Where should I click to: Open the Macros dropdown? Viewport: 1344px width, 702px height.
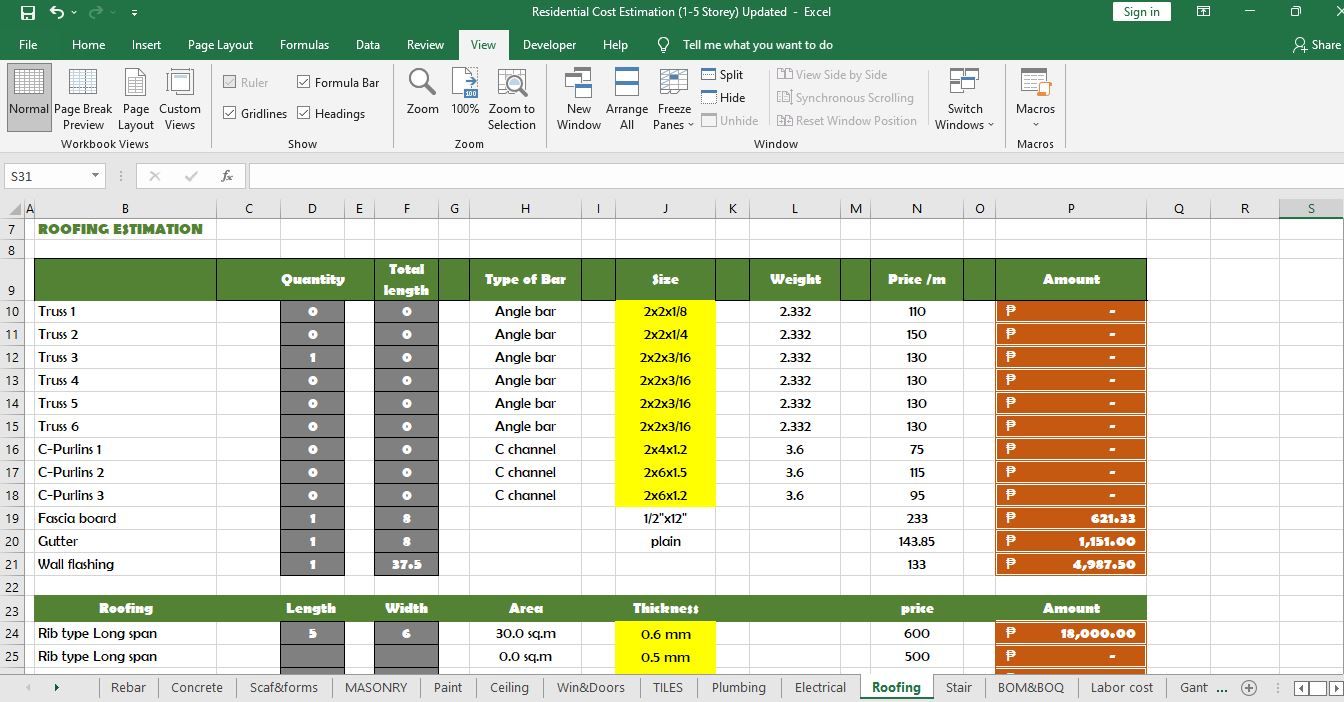pos(1035,98)
